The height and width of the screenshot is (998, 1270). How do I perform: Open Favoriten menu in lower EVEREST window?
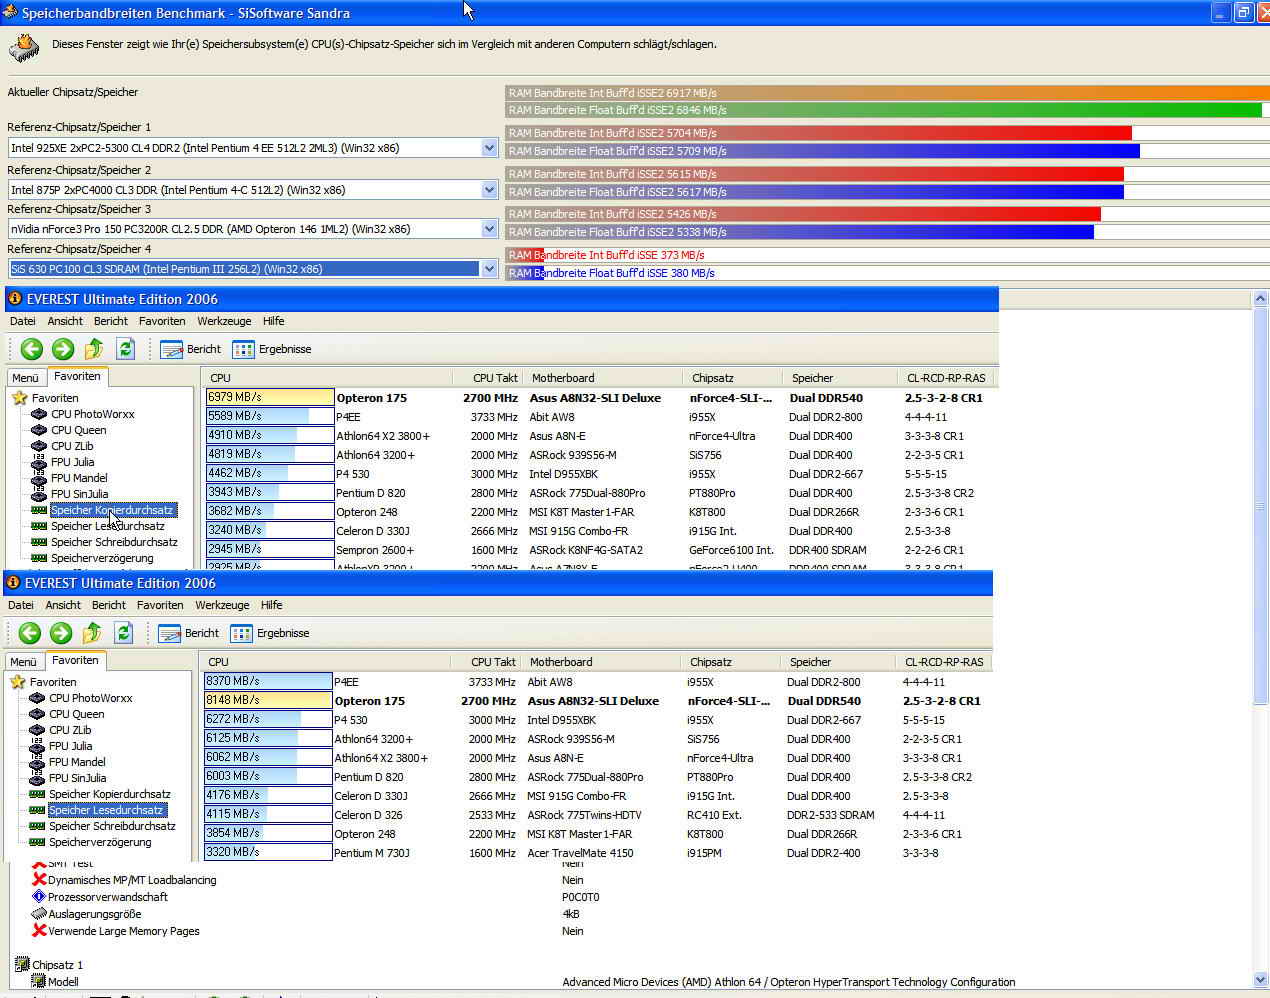160,605
